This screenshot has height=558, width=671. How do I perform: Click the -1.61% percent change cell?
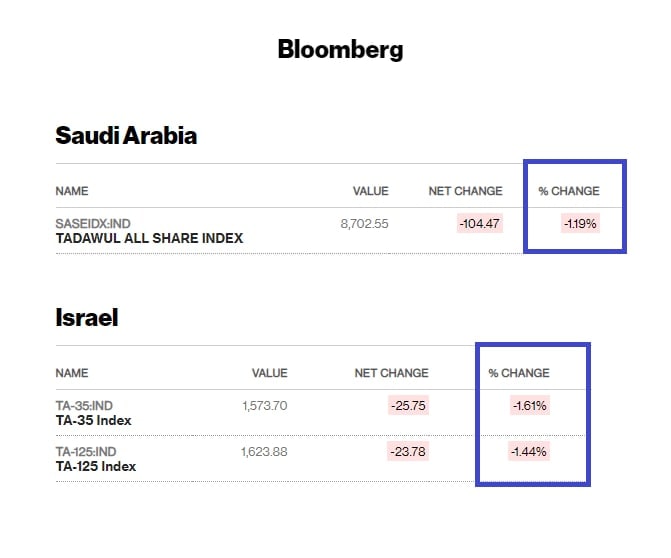[x=530, y=406]
